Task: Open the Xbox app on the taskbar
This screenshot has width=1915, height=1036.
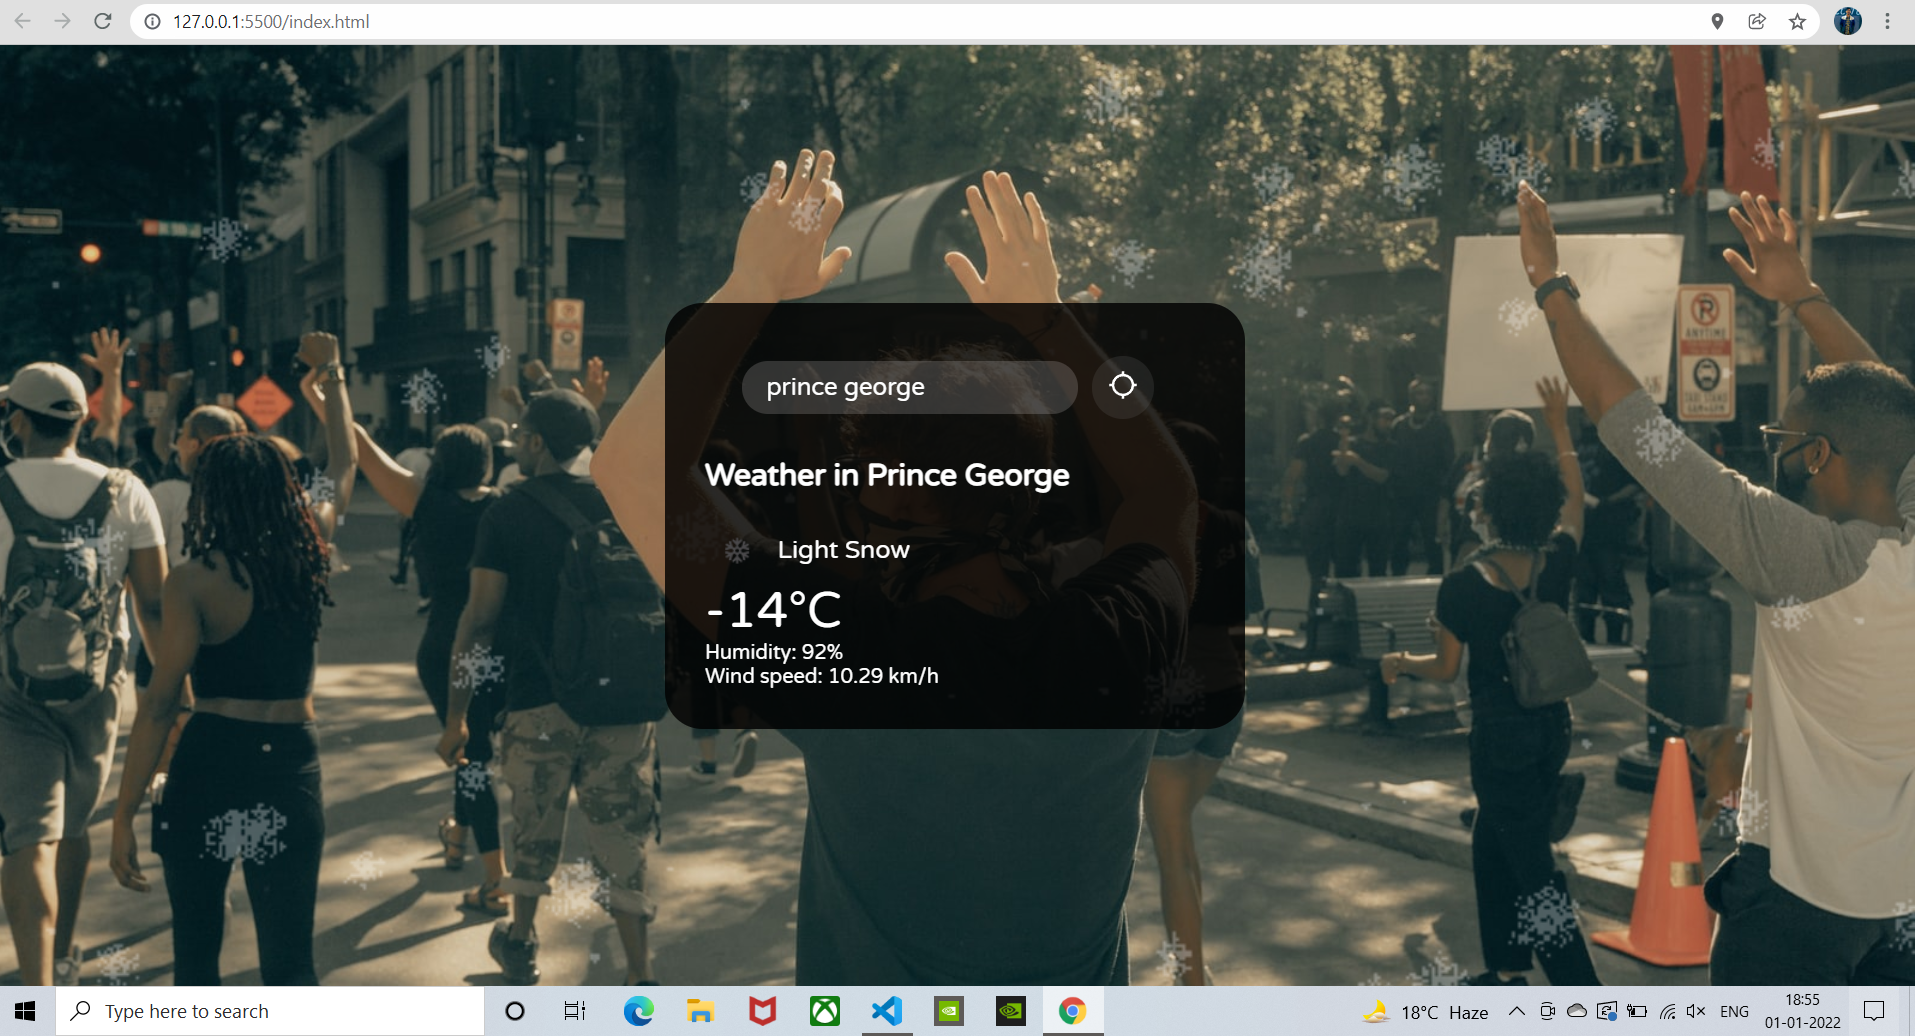Action: (824, 1011)
